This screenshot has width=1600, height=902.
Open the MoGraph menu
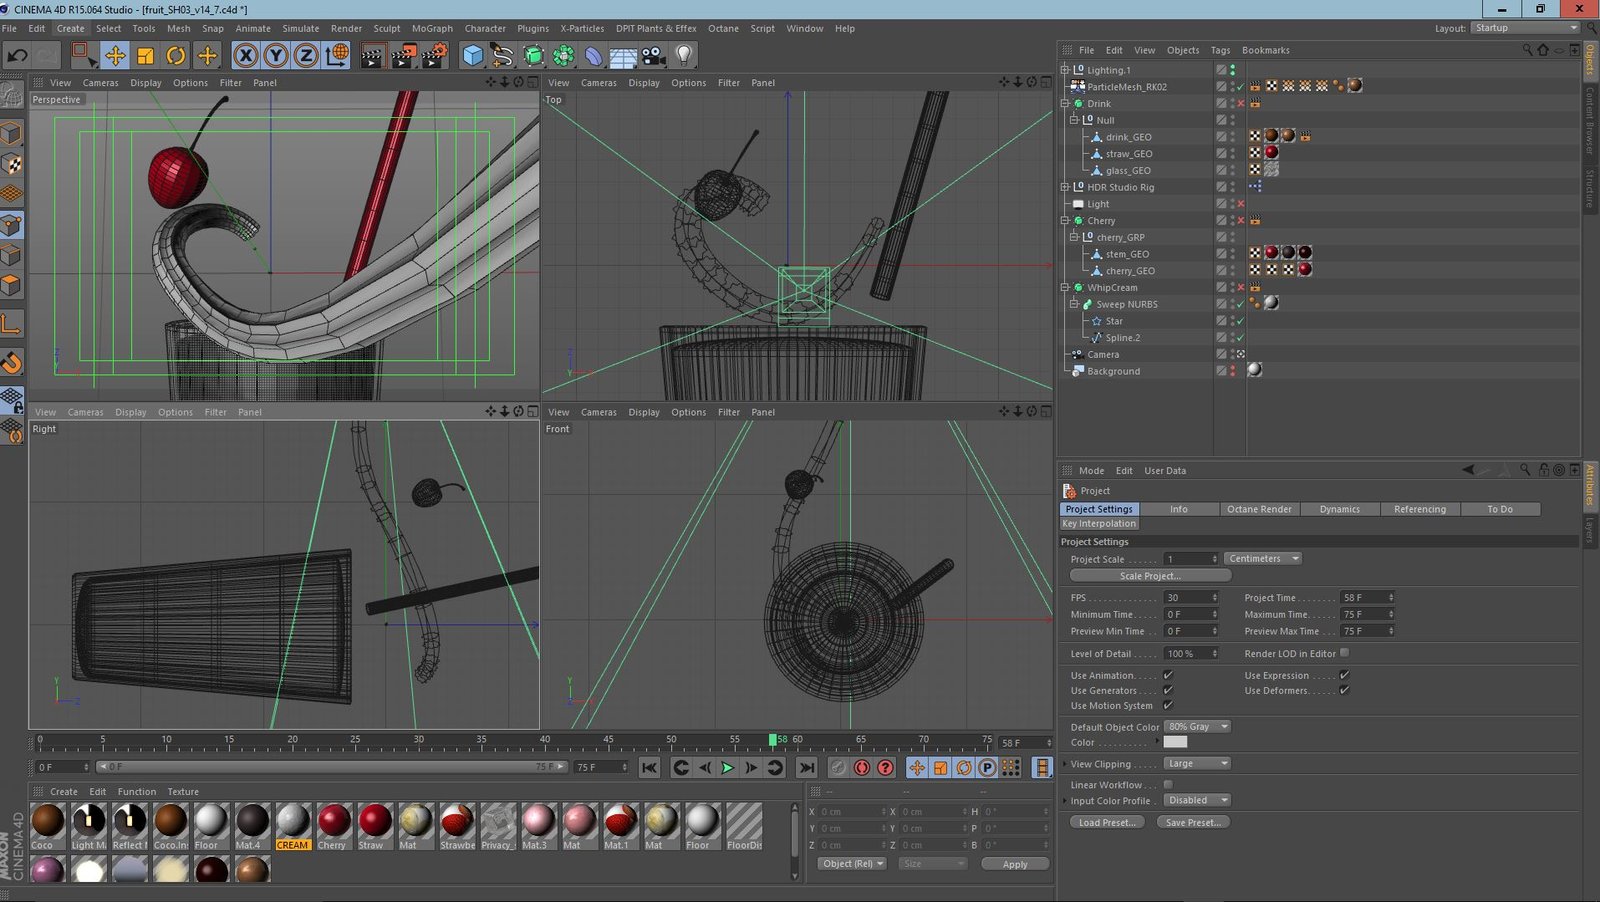432,28
